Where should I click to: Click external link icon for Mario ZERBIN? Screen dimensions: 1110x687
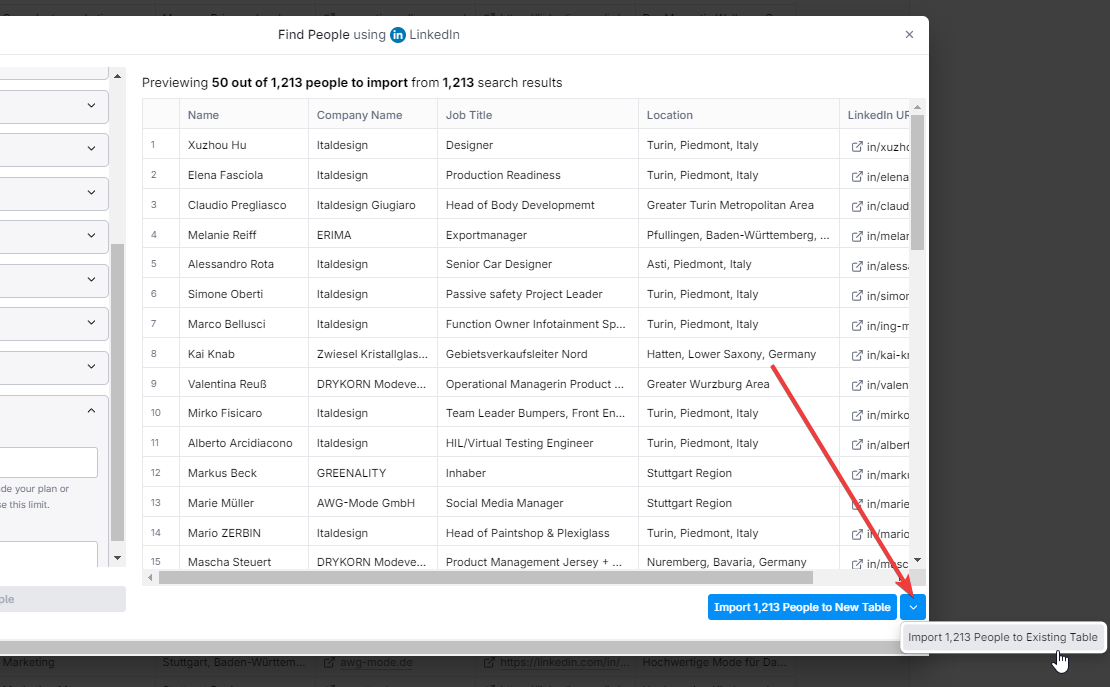856,534
